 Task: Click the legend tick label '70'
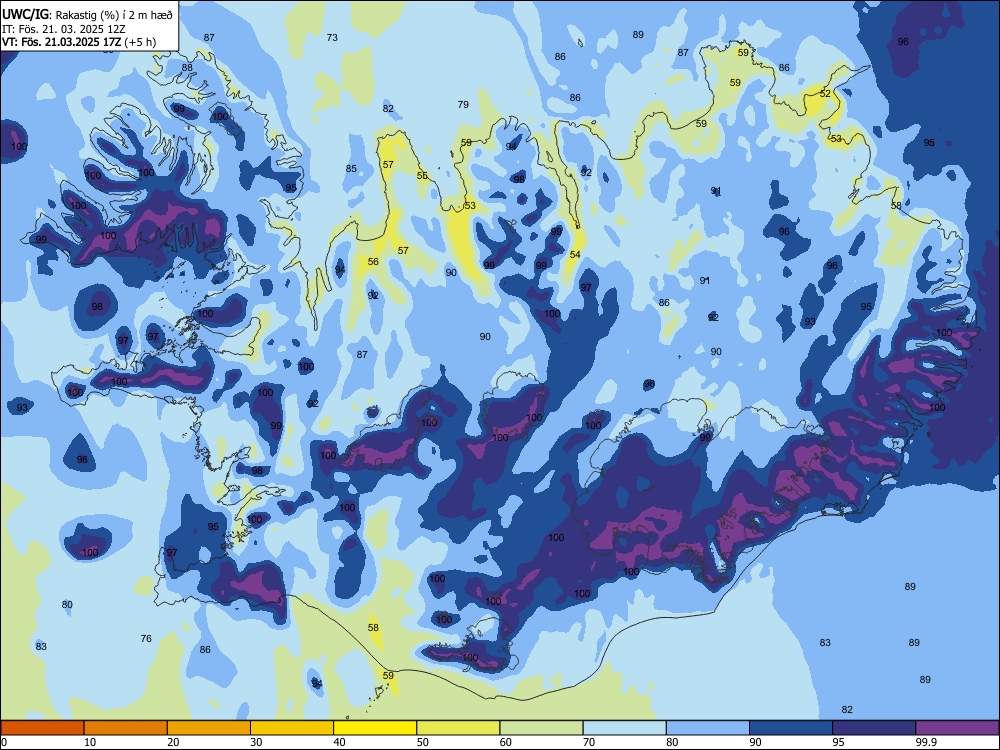click(589, 742)
